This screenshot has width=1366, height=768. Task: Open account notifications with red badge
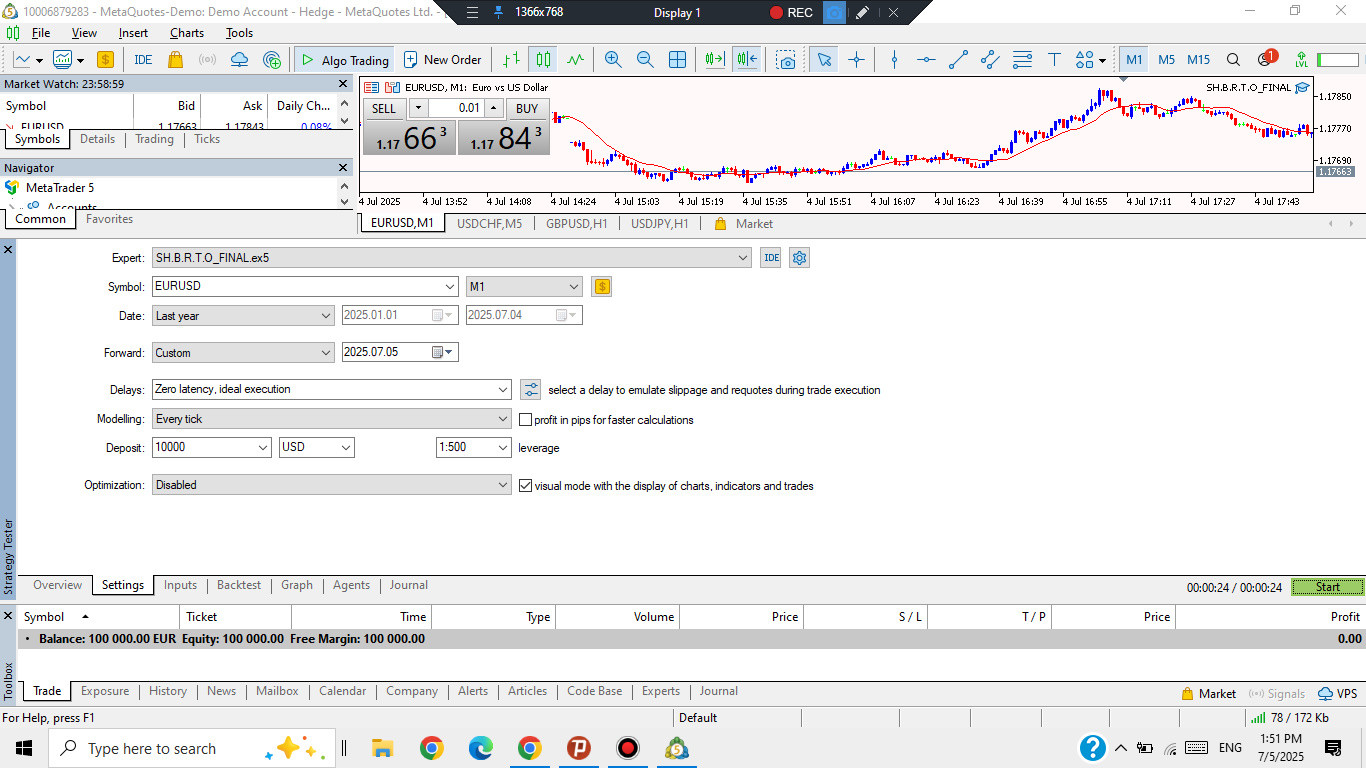pyautogui.click(x=1266, y=59)
